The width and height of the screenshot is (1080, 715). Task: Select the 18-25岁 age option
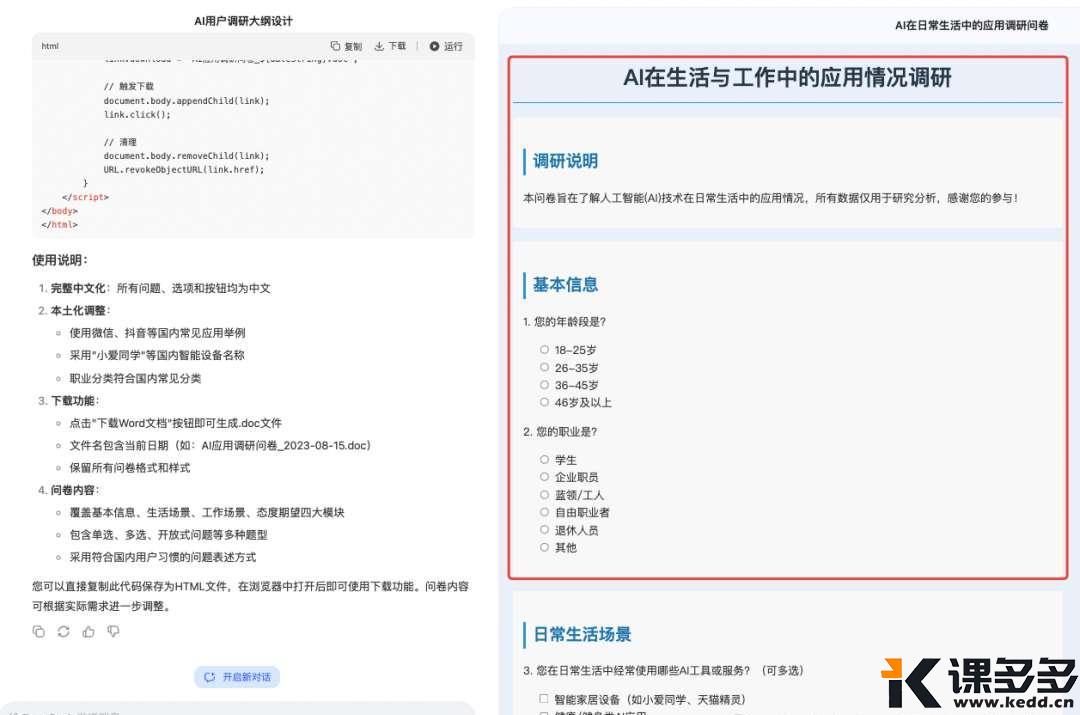click(x=544, y=349)
